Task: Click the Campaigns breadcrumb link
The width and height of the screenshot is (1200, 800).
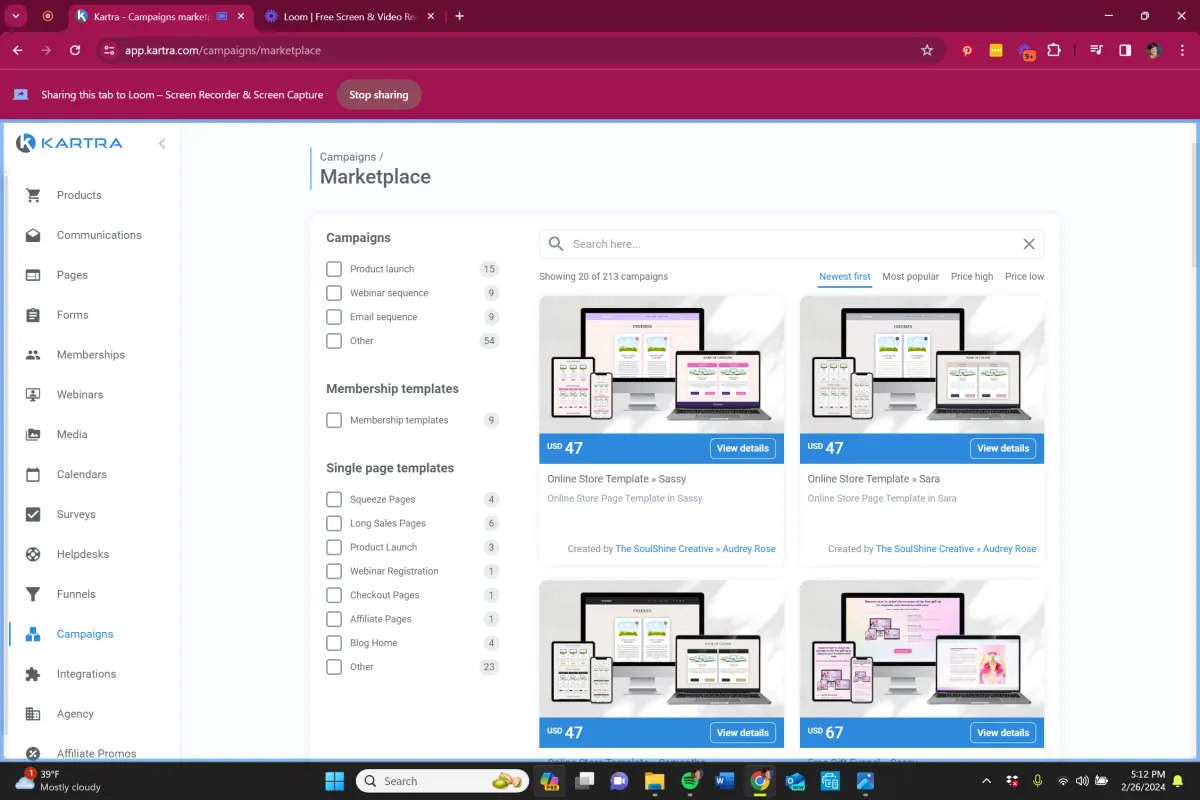Action: [x=348, y=157]
